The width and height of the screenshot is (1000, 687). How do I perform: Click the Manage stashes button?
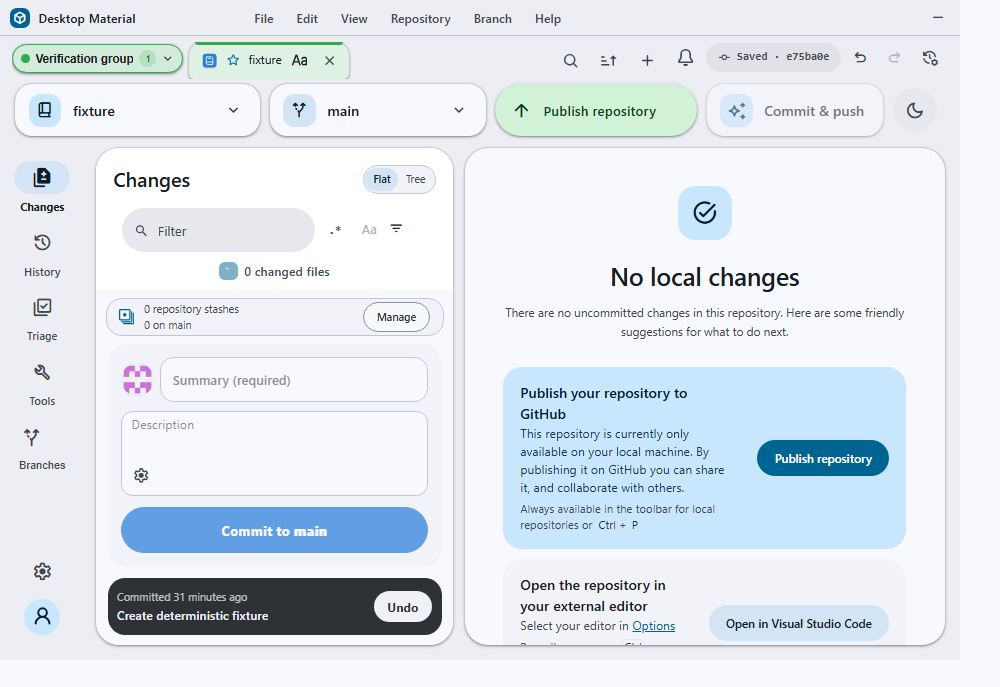click(x=396, y=317)
